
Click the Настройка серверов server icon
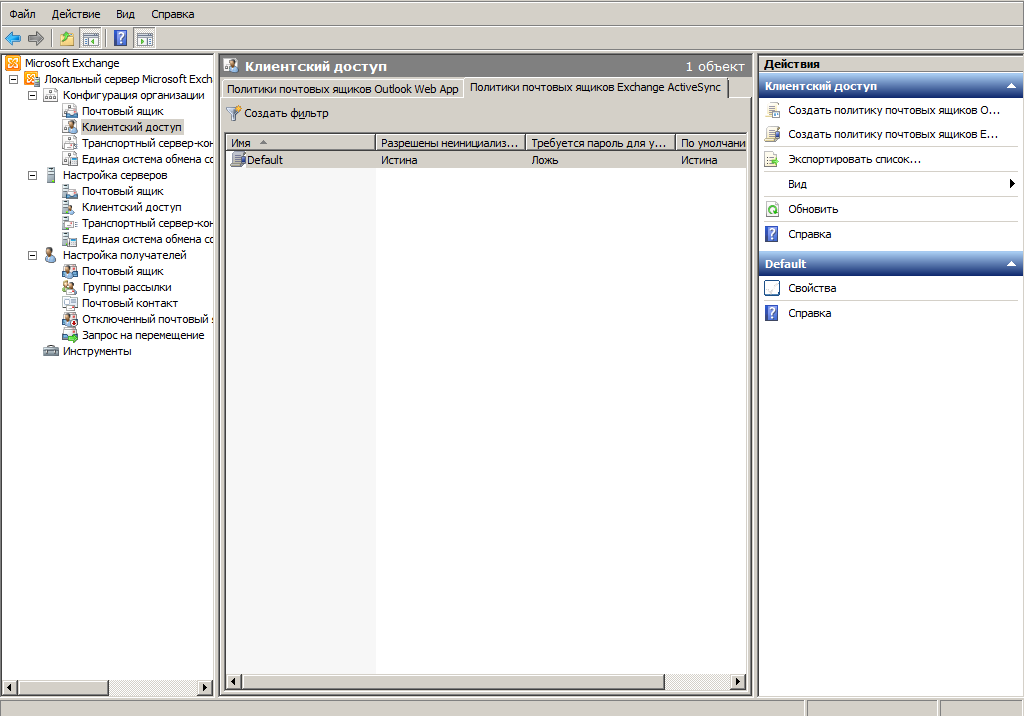[51, 175]
